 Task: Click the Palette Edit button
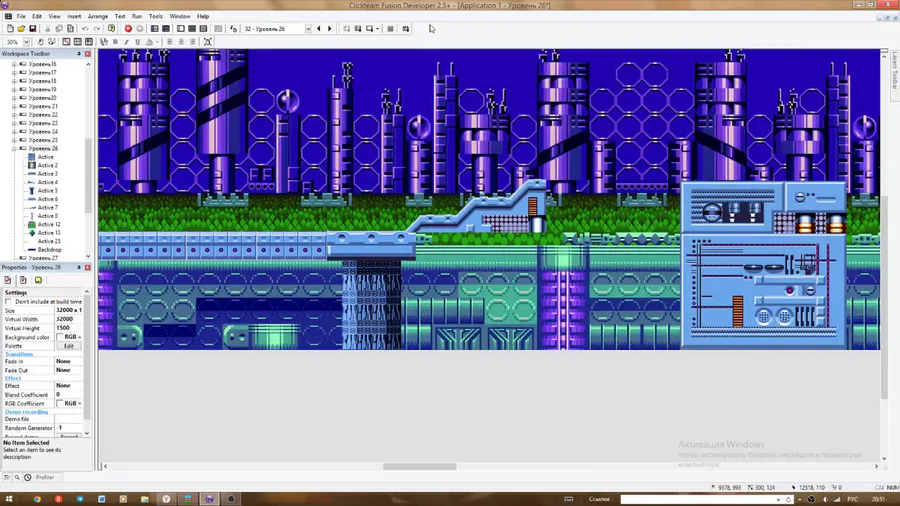pyautogui.click(x=69, y=346)
